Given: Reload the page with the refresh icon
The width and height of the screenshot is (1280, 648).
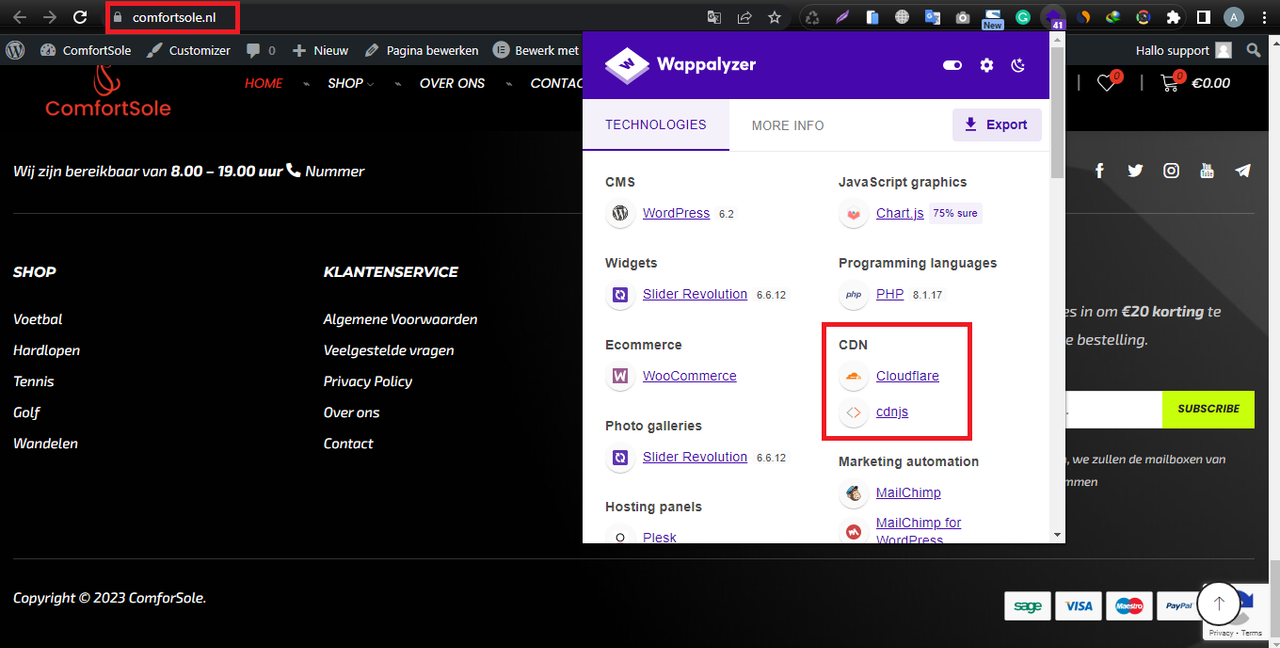Looking at the screenshot, I should pyautogui.click(x=81, y=17).
